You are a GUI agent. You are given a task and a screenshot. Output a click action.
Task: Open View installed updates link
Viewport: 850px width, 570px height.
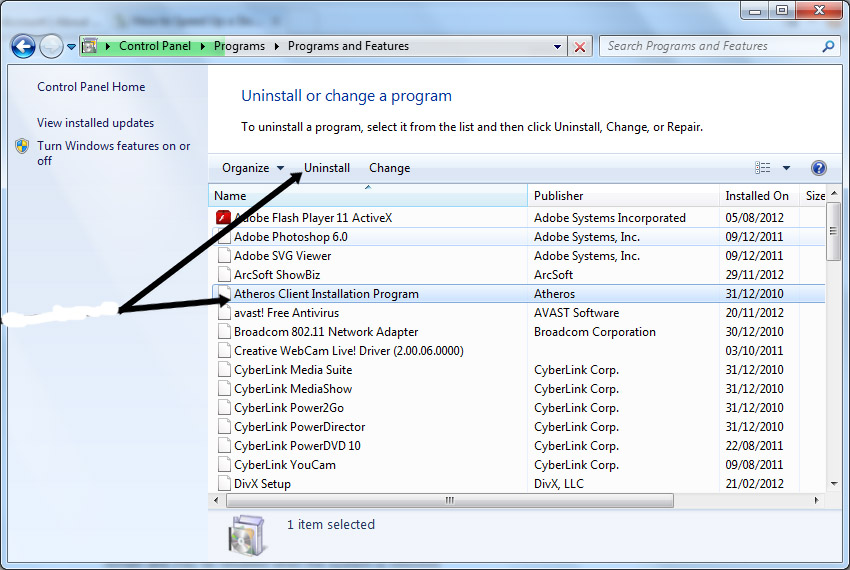tap(95, 123)
